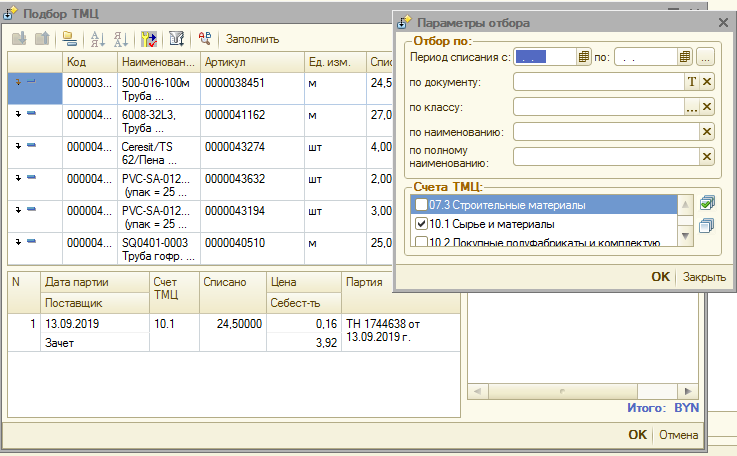This screenshot has width=737, height=456.
Task: Click the move row up toolbar icon
Action: pyautogui.click(x=42, y=39)
